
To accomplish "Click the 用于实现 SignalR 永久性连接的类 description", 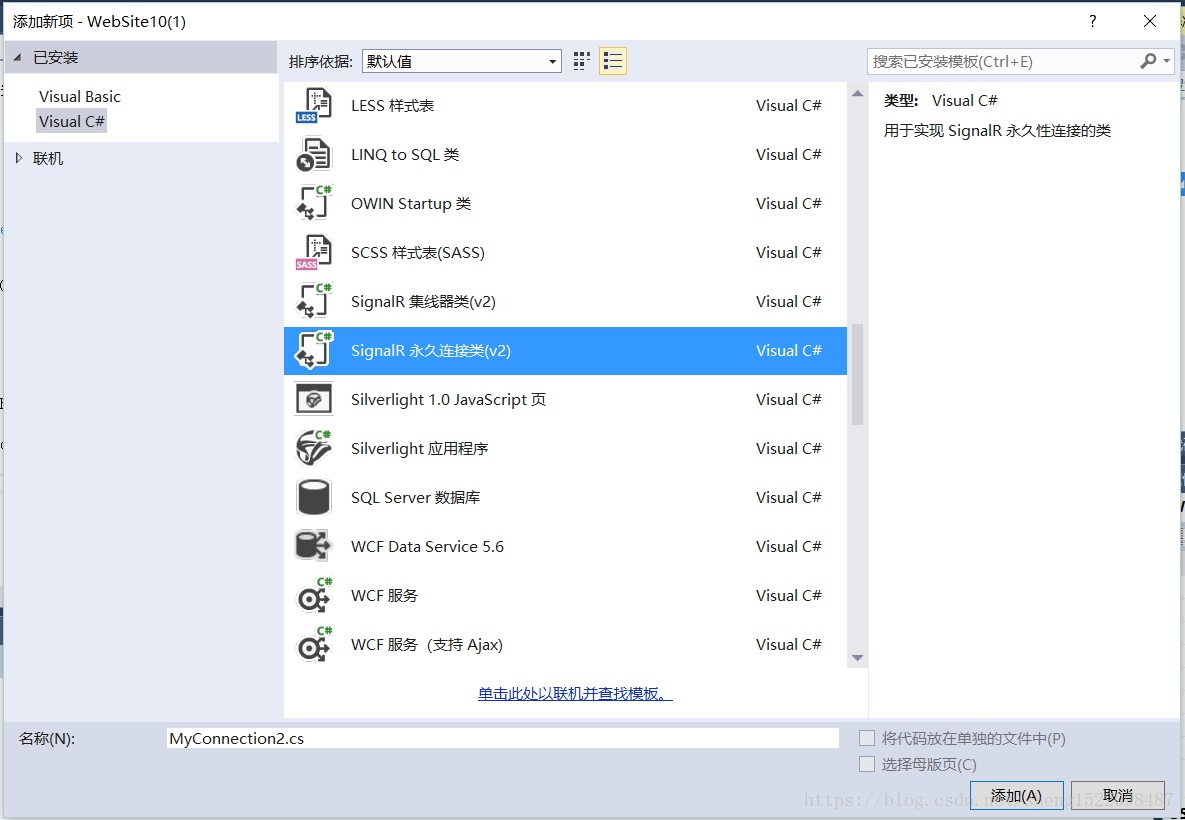I will (997, 131).
